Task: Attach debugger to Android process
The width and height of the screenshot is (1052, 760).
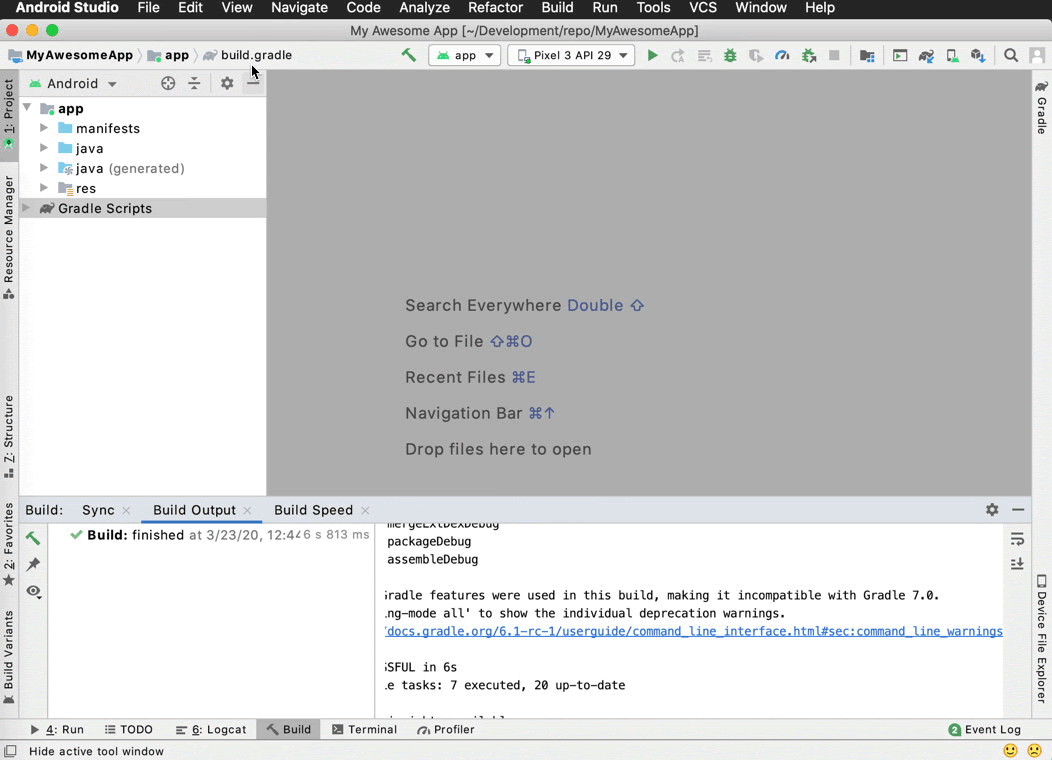Action: tap(809, 56)
